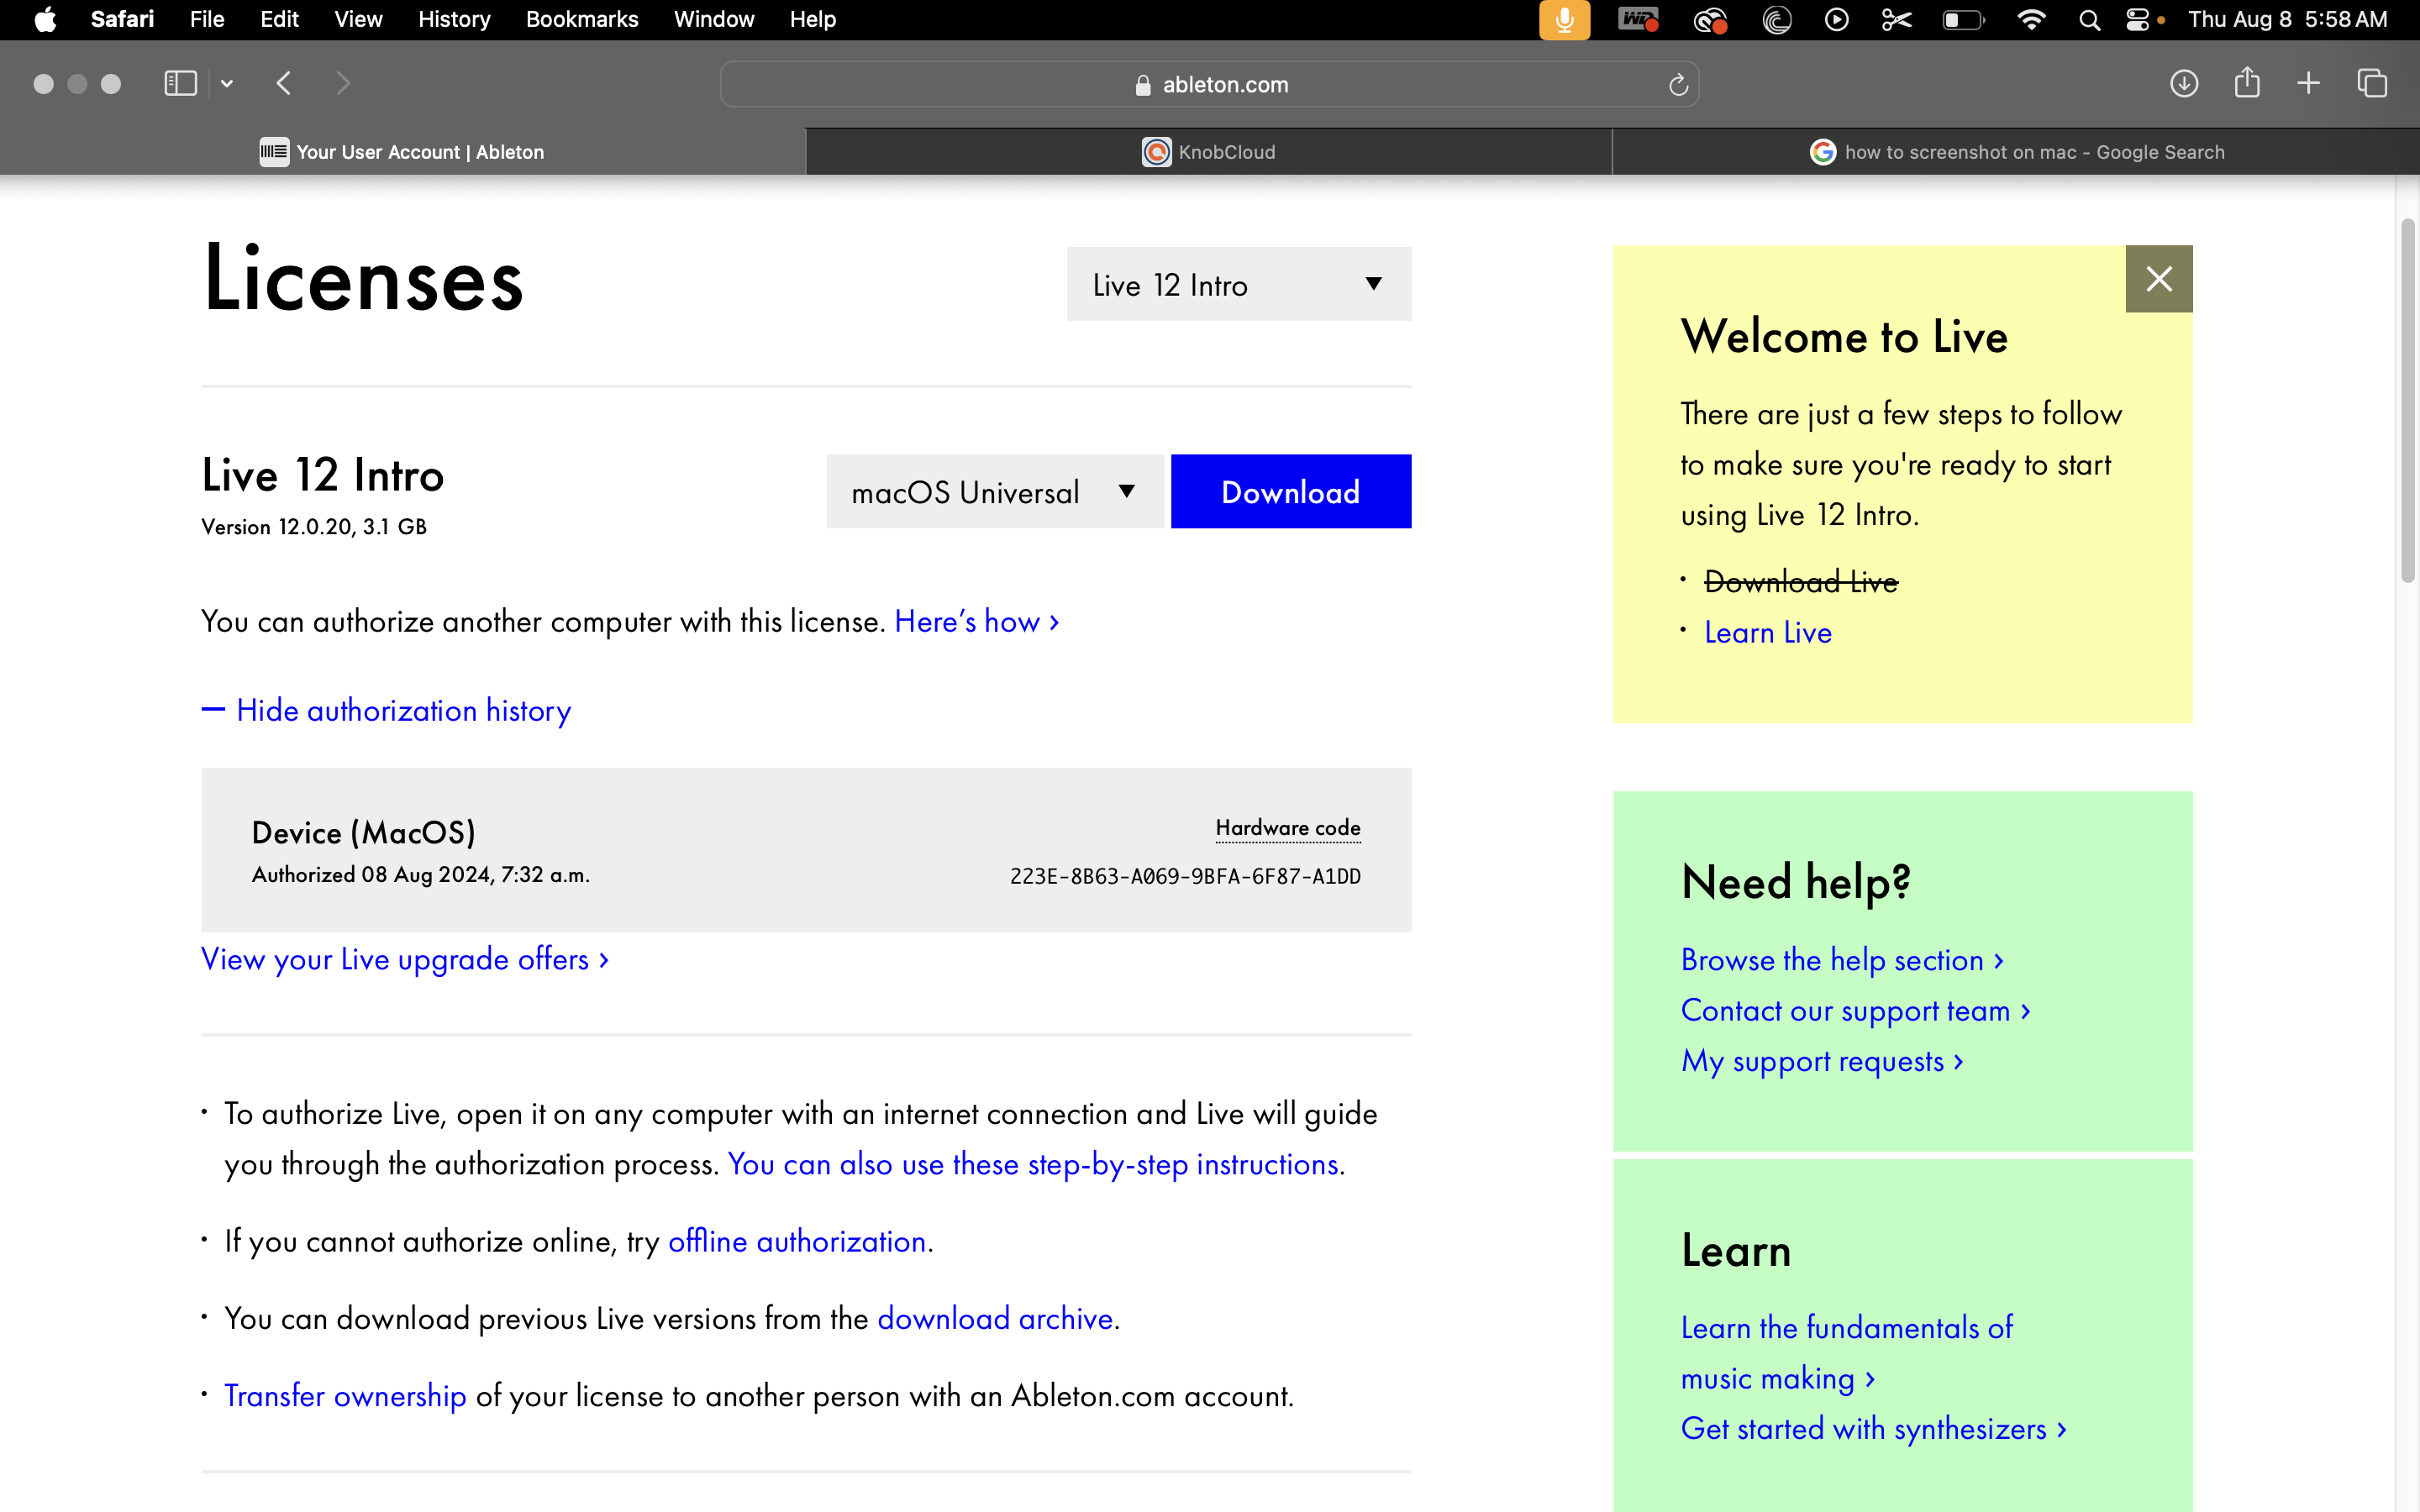
Task: Open the macOS Universal platform dropdown
Action: pos(996,491)
